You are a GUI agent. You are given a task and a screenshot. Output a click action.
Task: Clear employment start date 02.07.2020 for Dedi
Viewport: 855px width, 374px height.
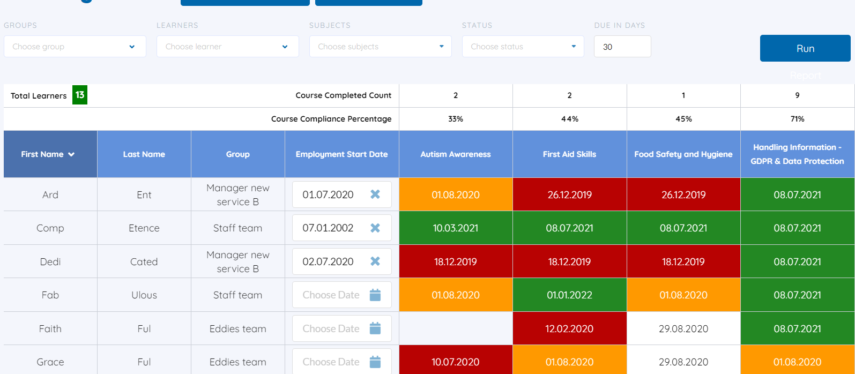click(x=375, y=262)
